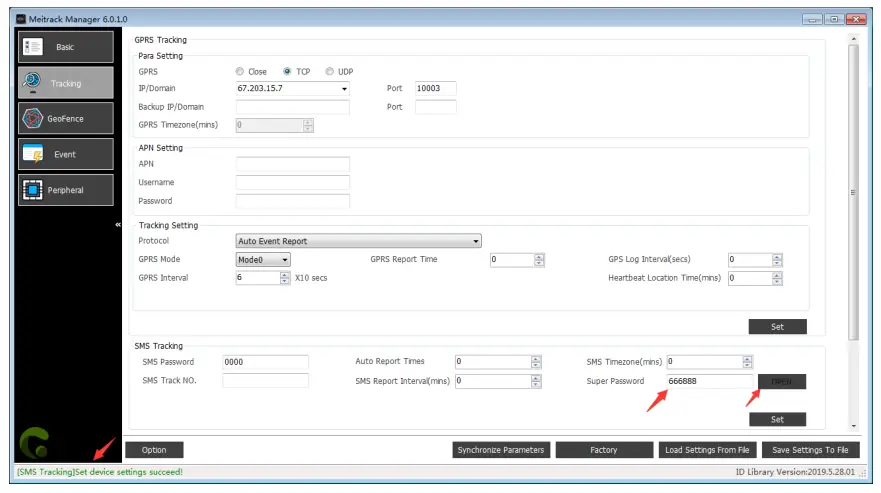Click the scrollbar down arrow

(x=853, y=426)
